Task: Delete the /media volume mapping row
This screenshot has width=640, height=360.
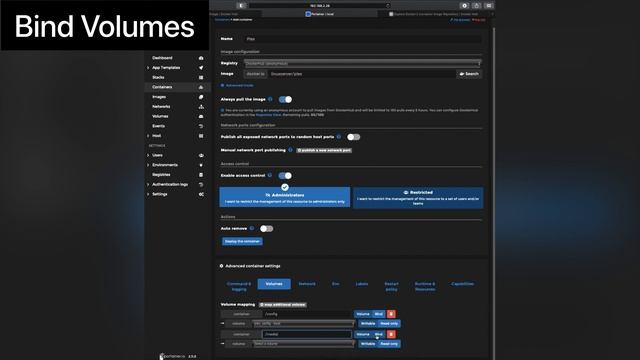Action: [391, 334]
